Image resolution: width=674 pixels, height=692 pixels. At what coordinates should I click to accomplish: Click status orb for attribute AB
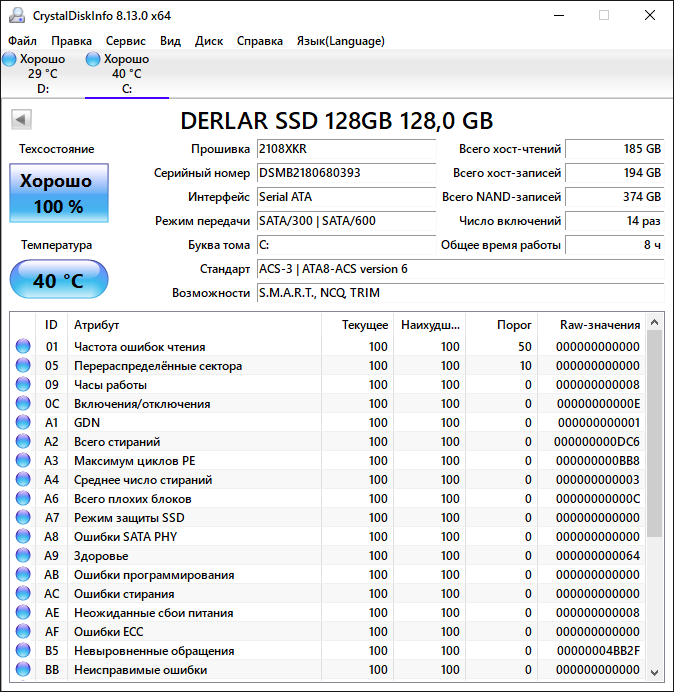pos(23,574)
